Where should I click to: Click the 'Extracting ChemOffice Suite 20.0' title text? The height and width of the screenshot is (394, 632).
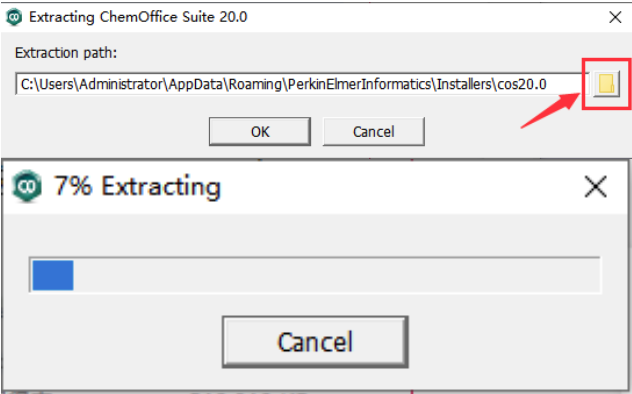[x=138, y=17]
